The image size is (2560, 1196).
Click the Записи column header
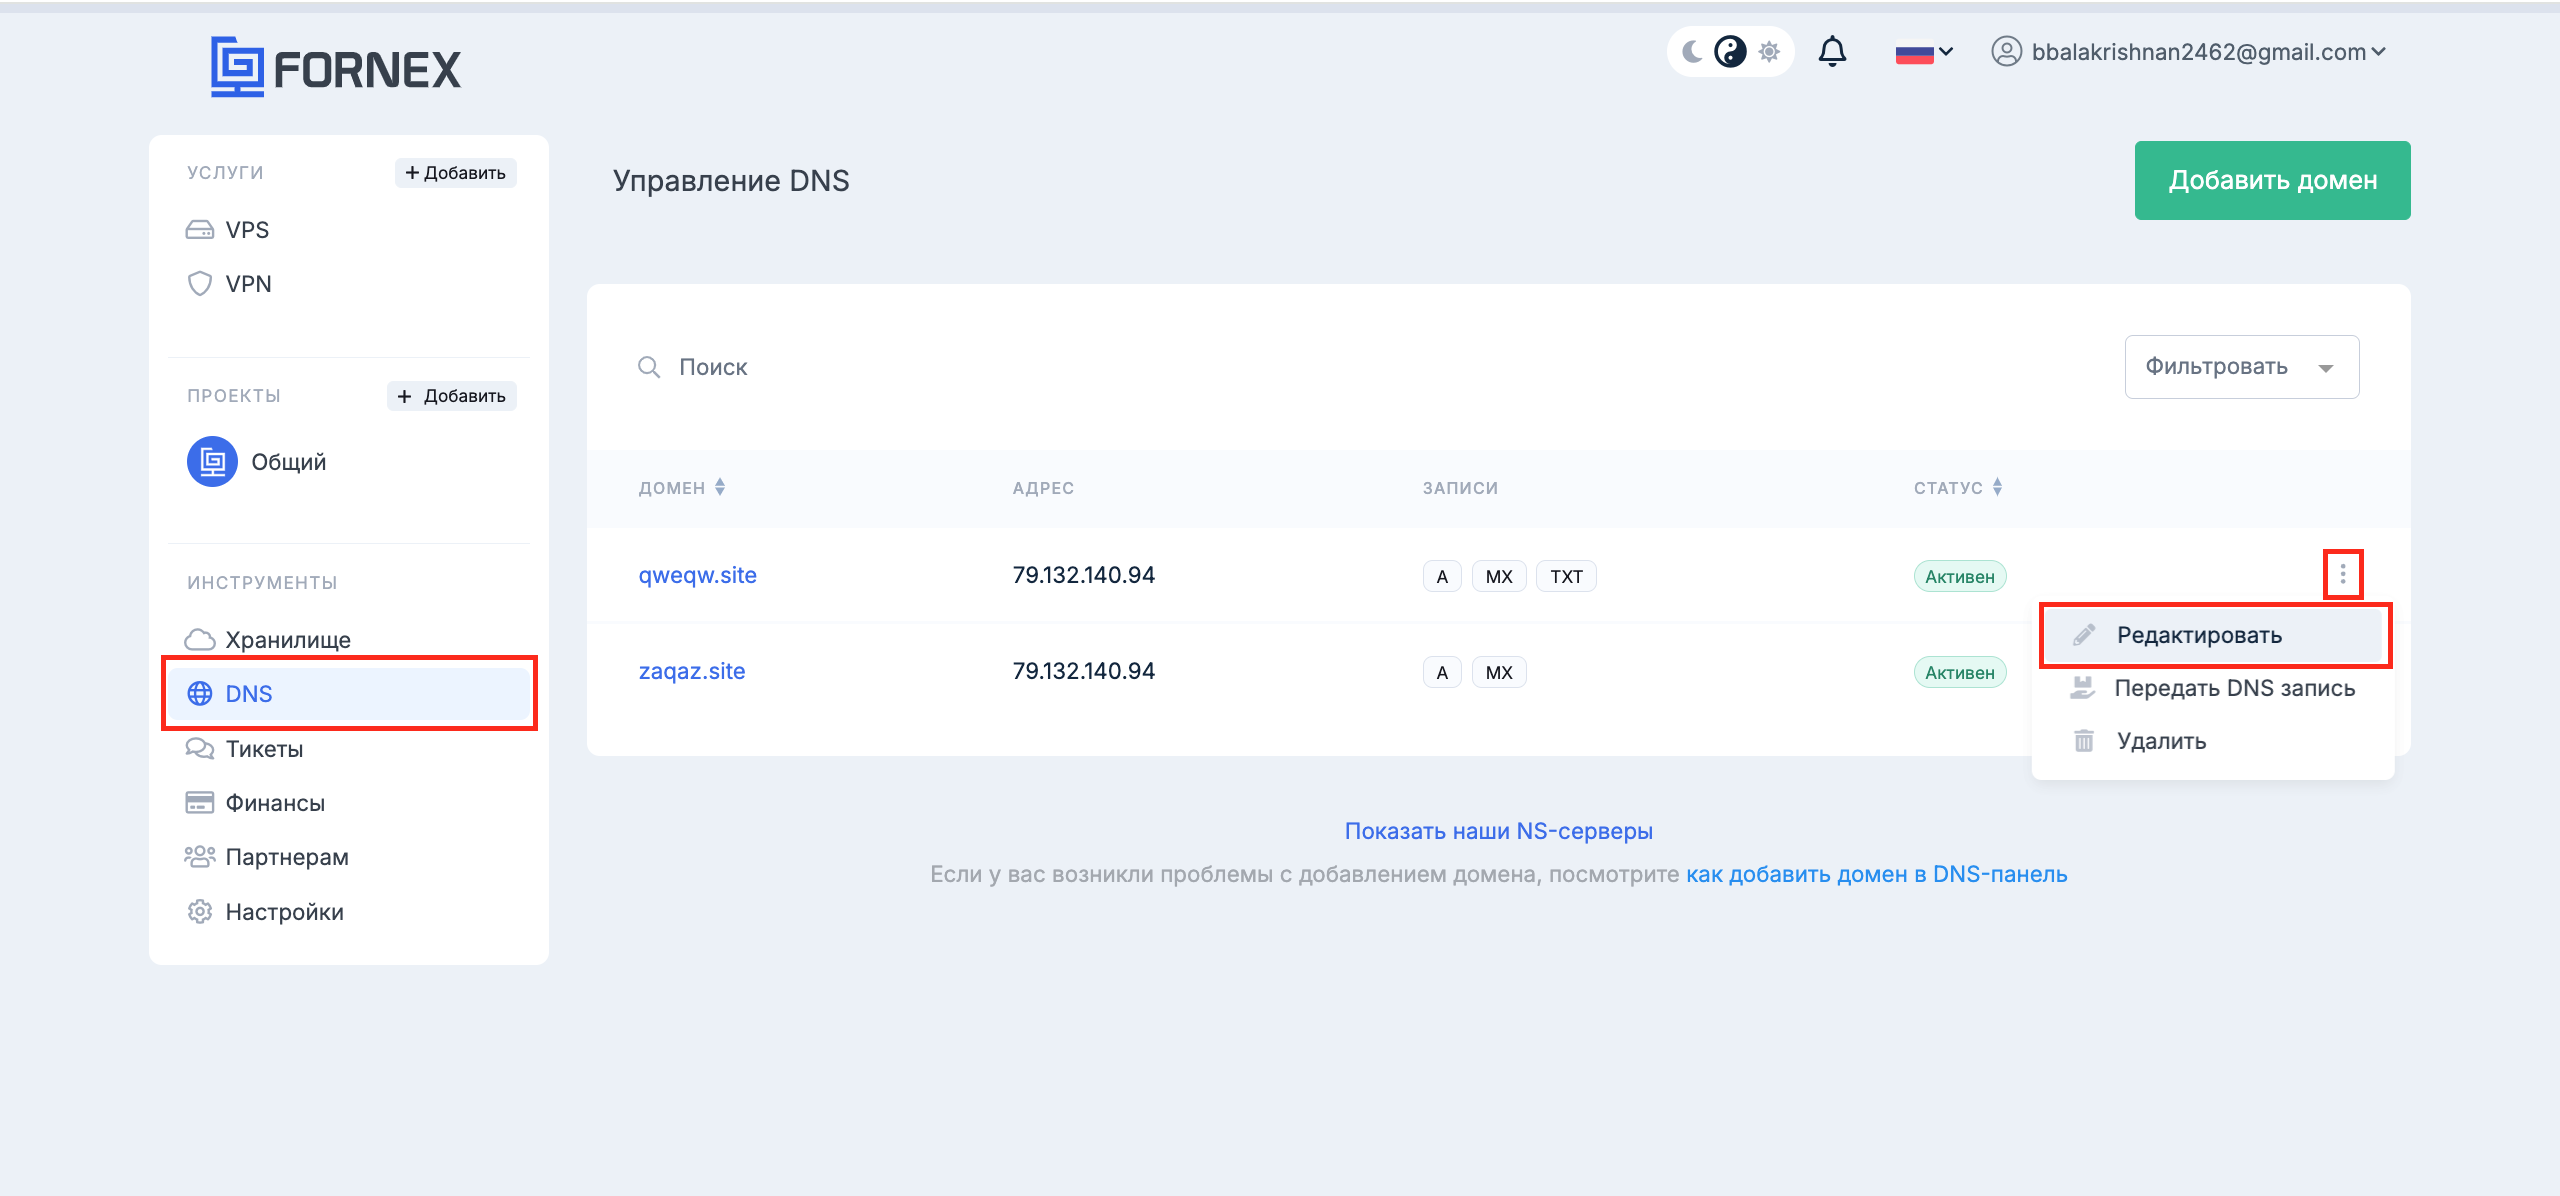[1460, 488]
